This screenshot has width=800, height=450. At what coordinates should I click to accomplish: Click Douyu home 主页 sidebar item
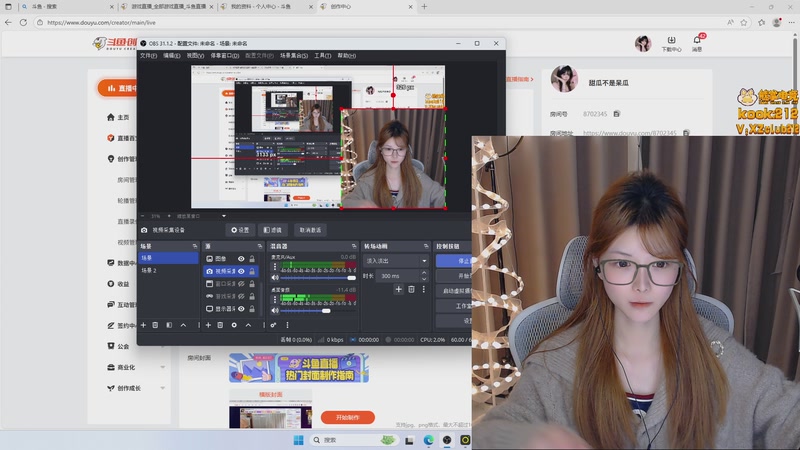coord(118,117)
